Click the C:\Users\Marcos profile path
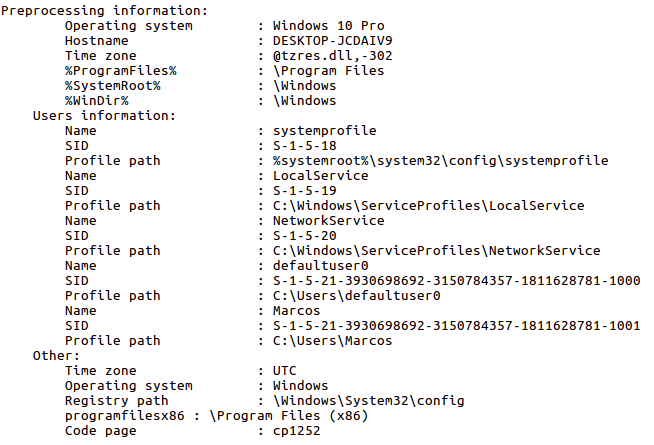This screenshot has height=445, width=654. pos(333,340)
